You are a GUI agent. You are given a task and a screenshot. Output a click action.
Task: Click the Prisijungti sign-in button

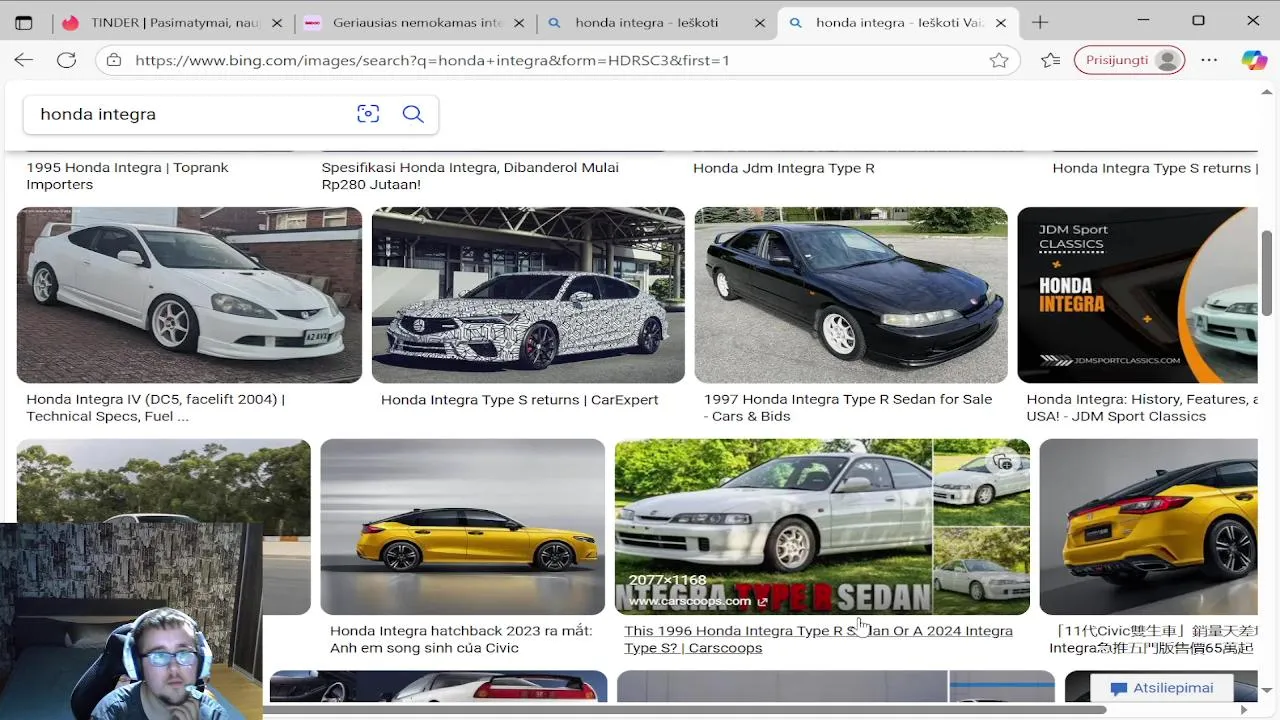[1129, 60]
